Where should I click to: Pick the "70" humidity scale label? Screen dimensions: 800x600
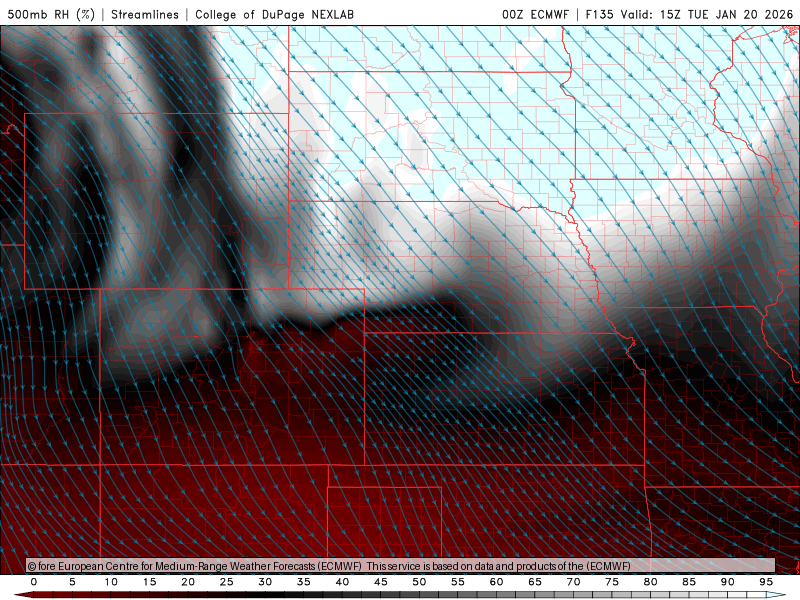(x=573, y=582)
